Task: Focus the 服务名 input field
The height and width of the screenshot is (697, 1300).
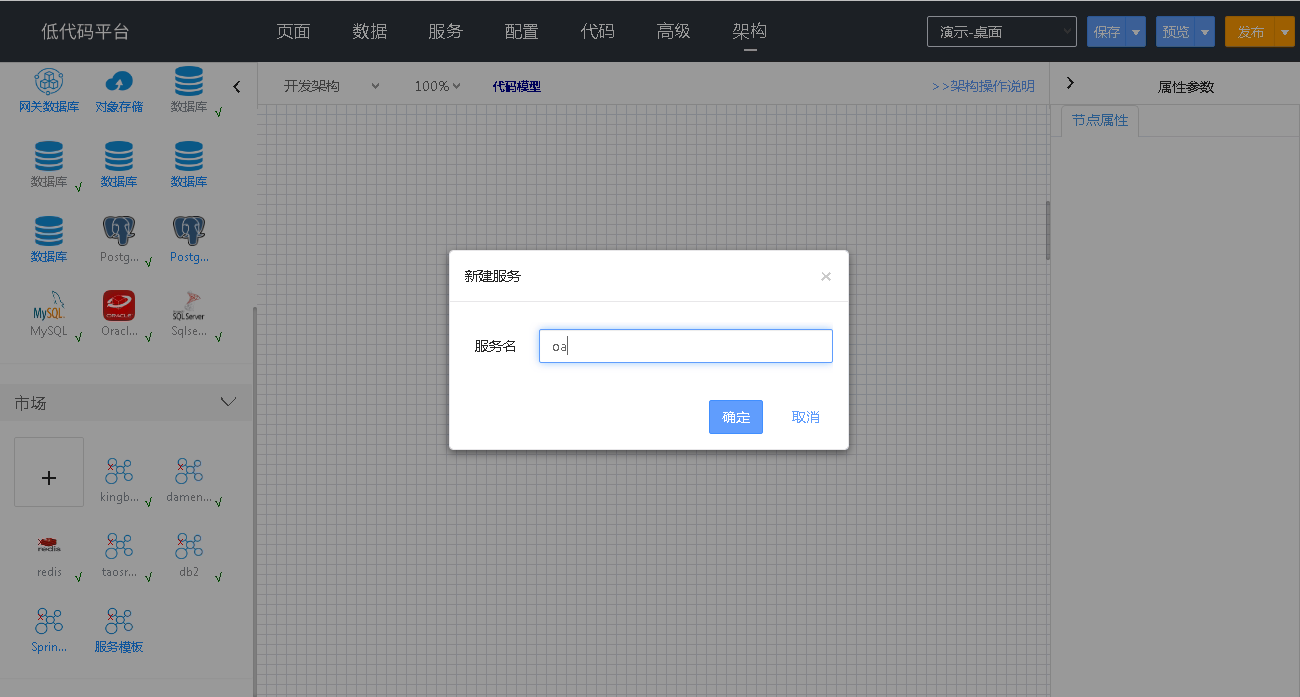Action: (x=686, y=346)
